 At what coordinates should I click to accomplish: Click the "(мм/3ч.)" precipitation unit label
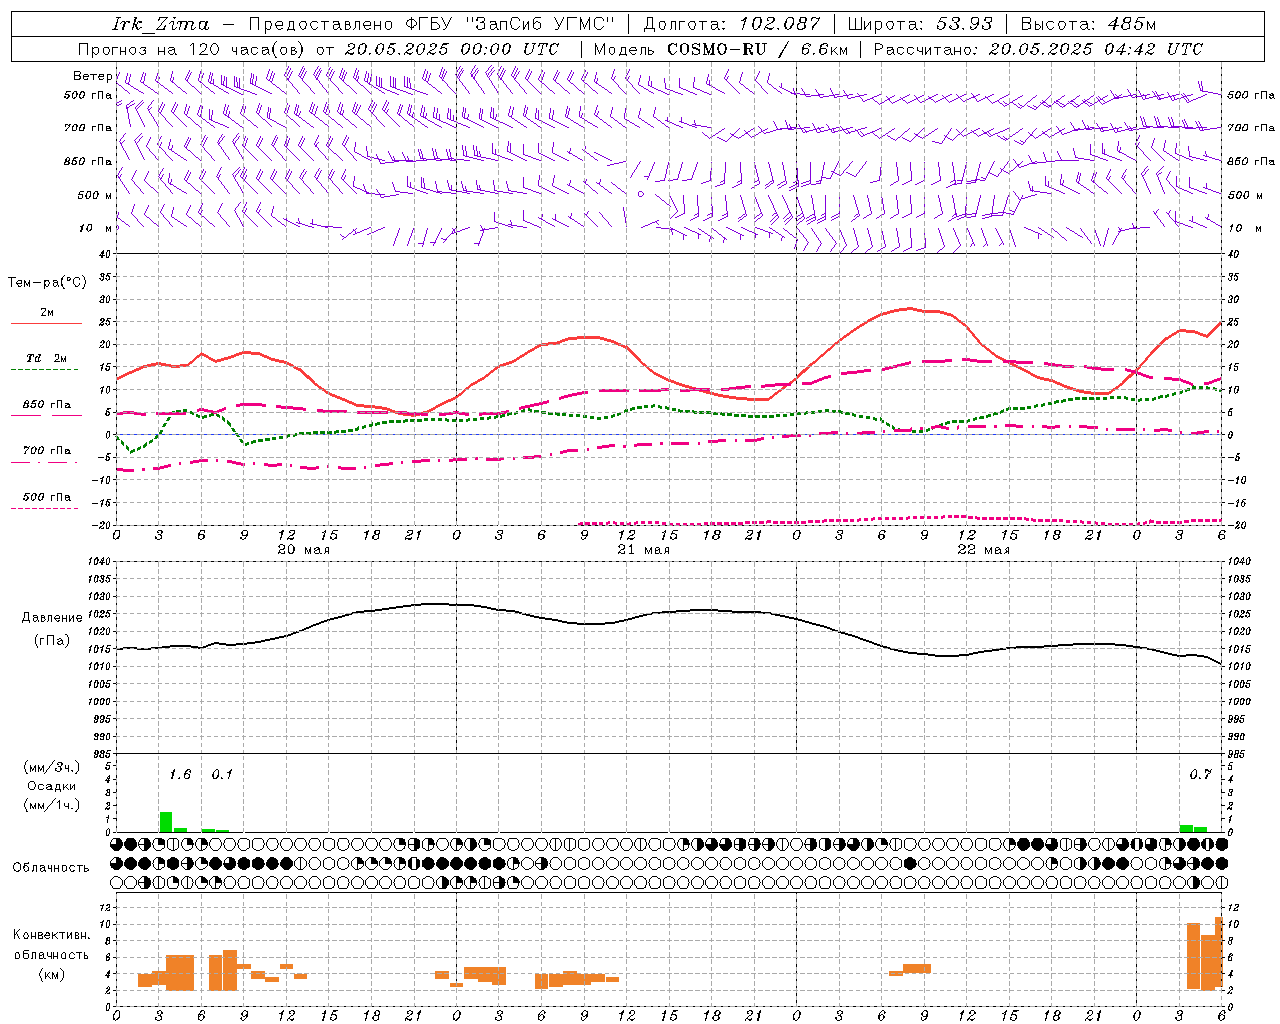click(52, 767)
